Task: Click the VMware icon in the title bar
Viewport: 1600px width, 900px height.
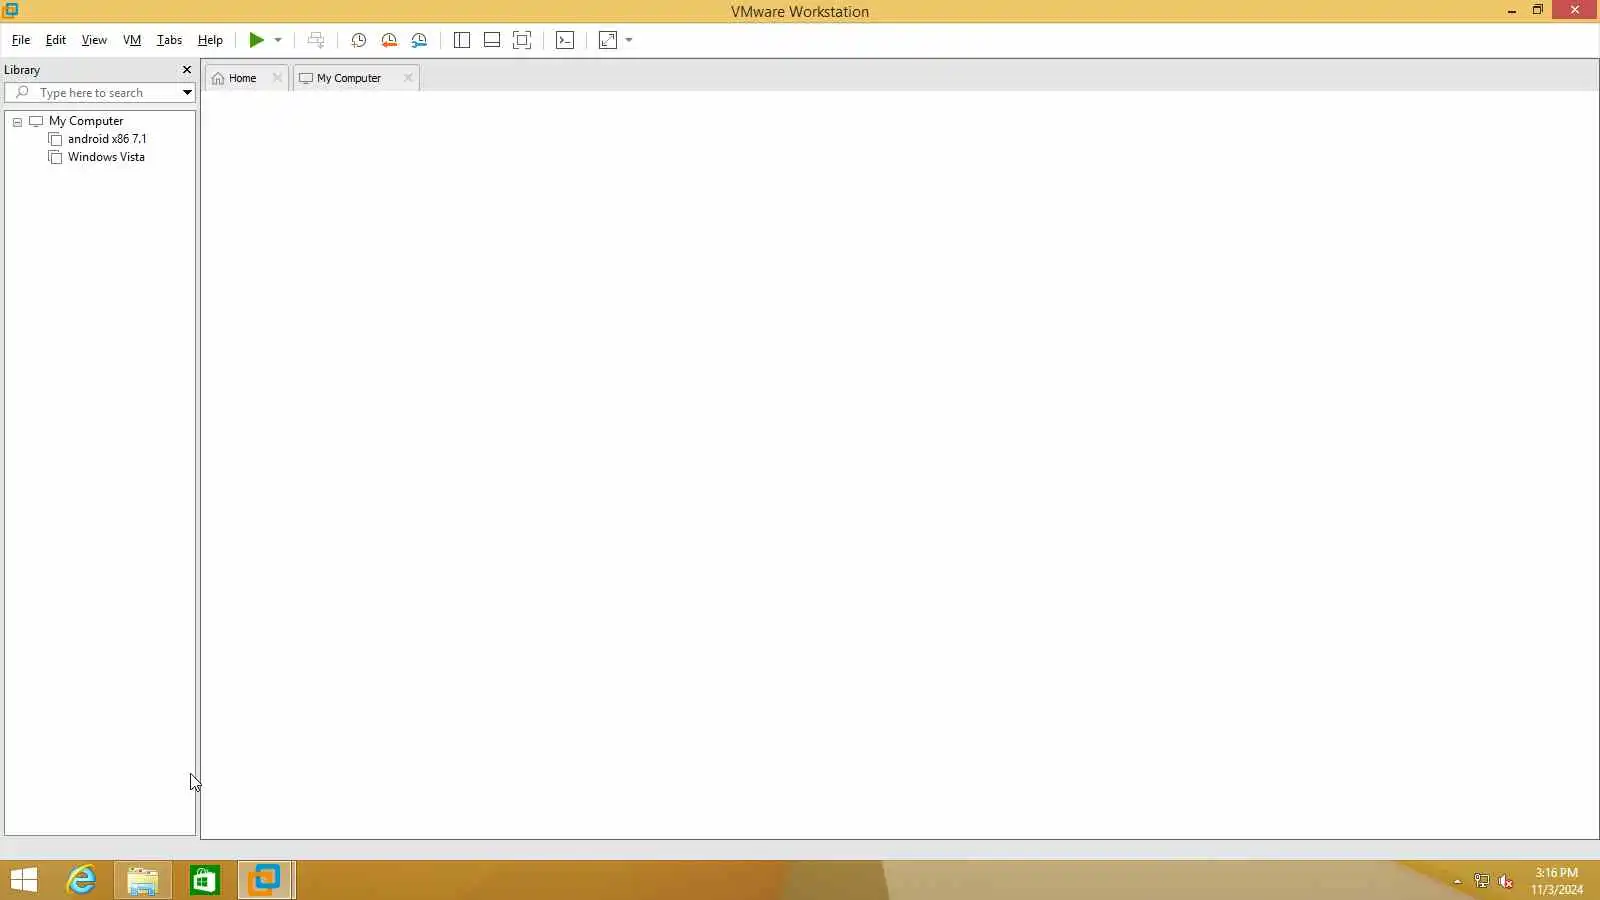Action: 11,10
